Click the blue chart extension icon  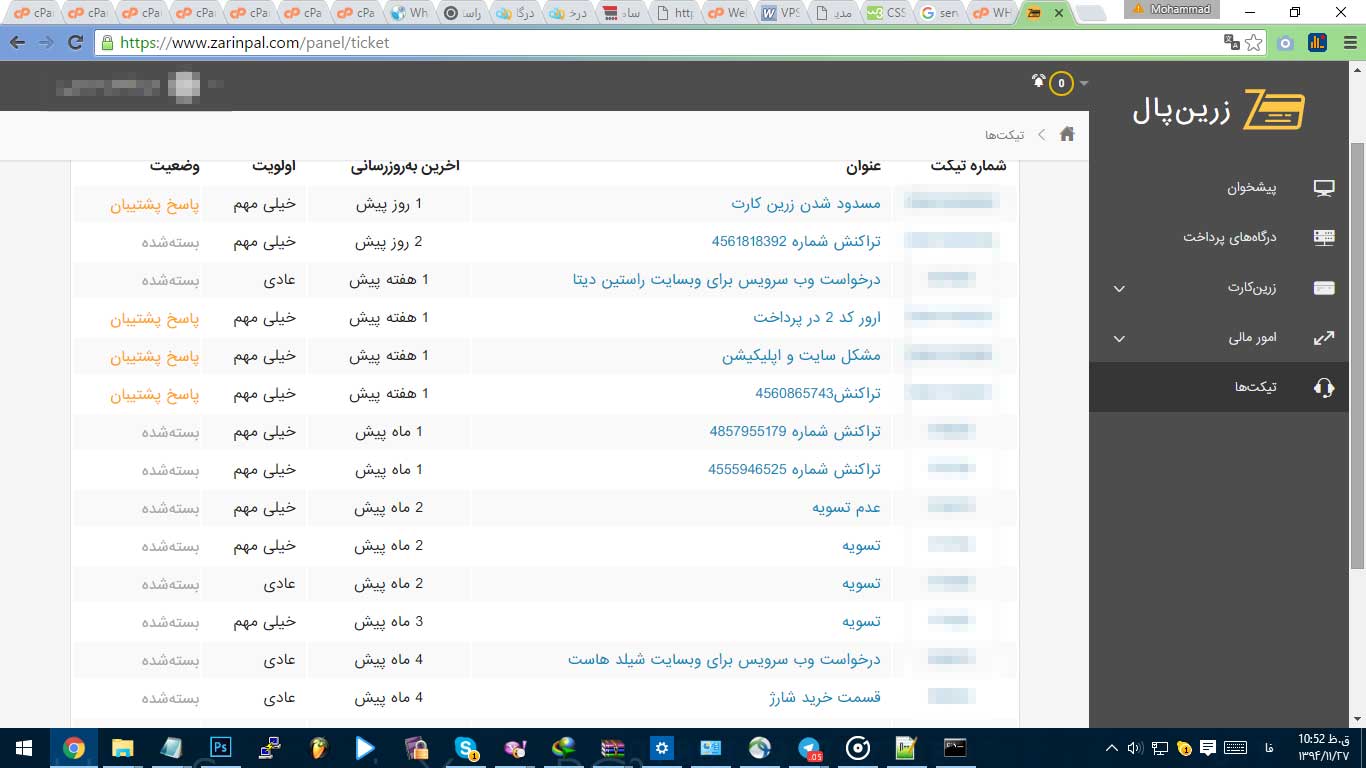1317,43
